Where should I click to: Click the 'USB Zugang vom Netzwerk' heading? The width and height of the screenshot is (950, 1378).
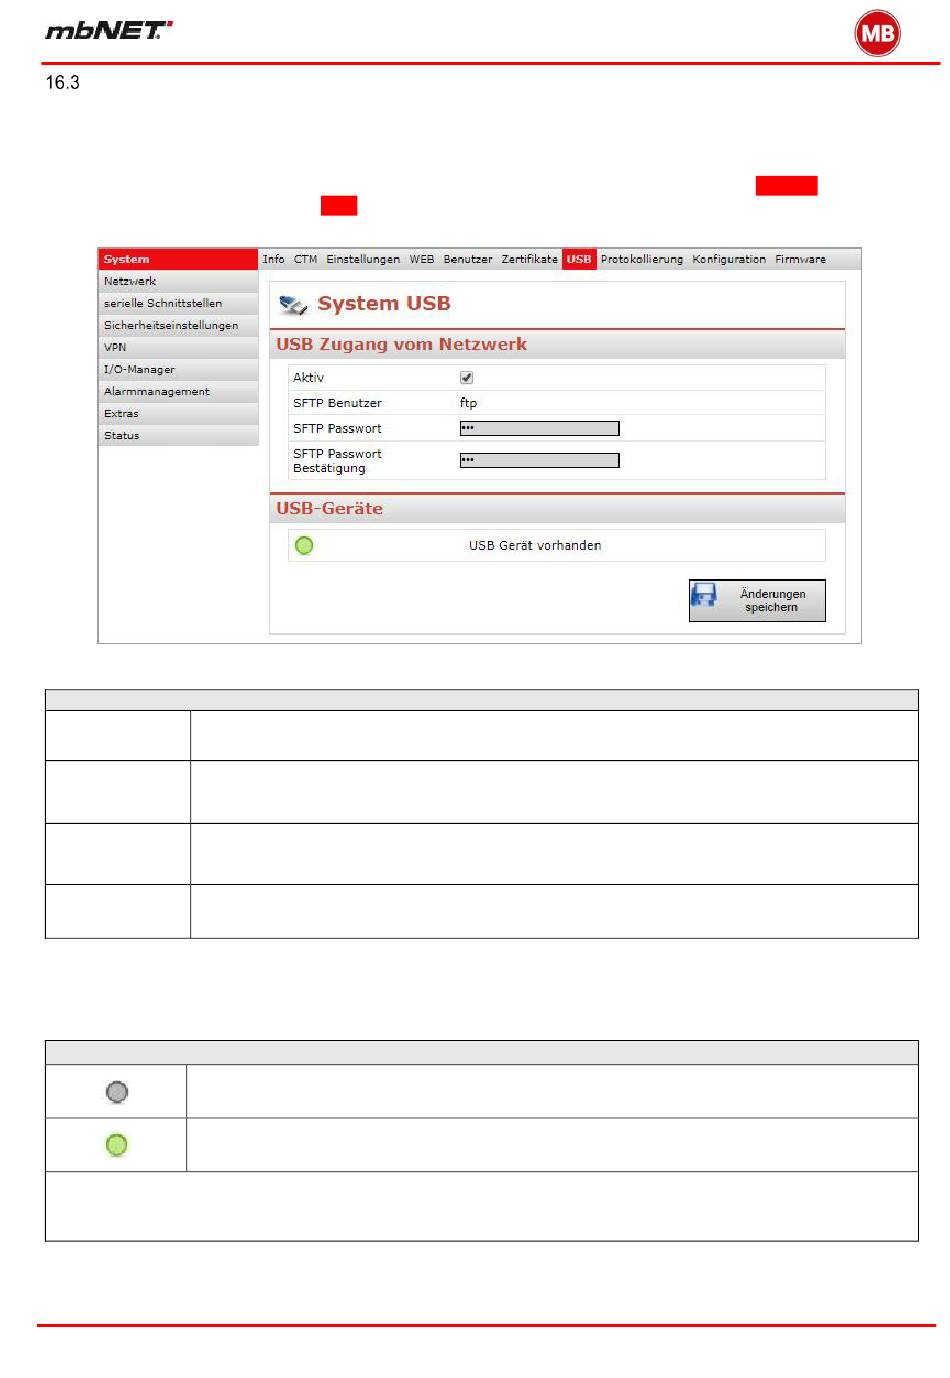point(401,344)
